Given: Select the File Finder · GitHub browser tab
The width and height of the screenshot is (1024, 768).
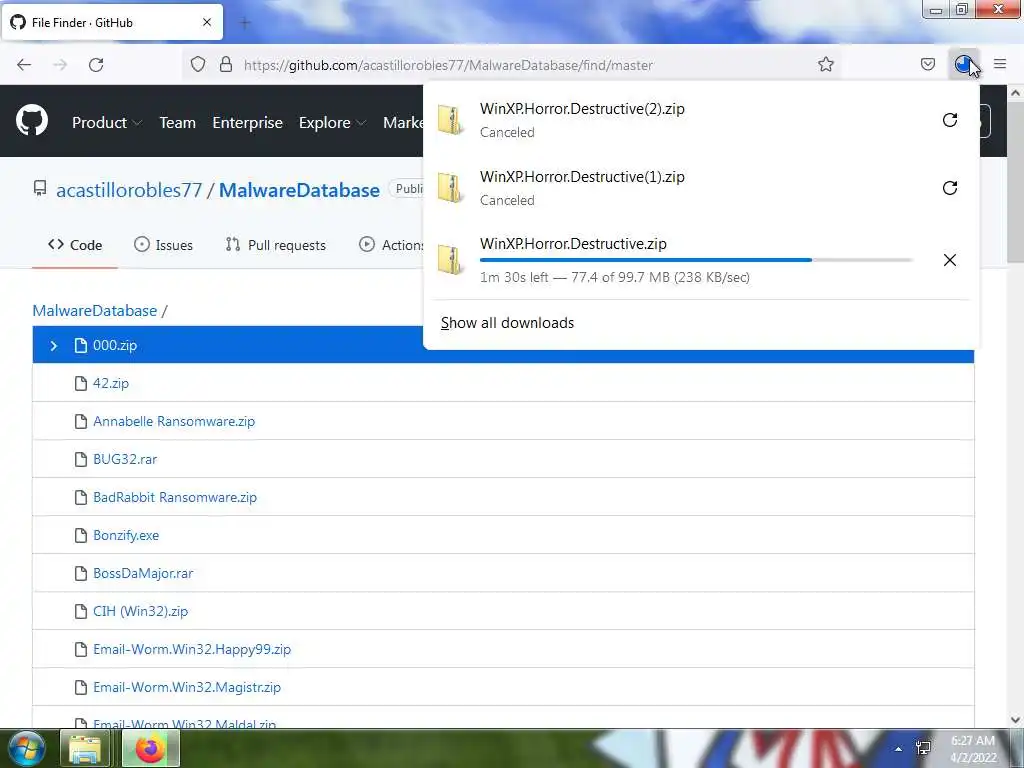Looking at the screenshot, I should tap(112, 22).
